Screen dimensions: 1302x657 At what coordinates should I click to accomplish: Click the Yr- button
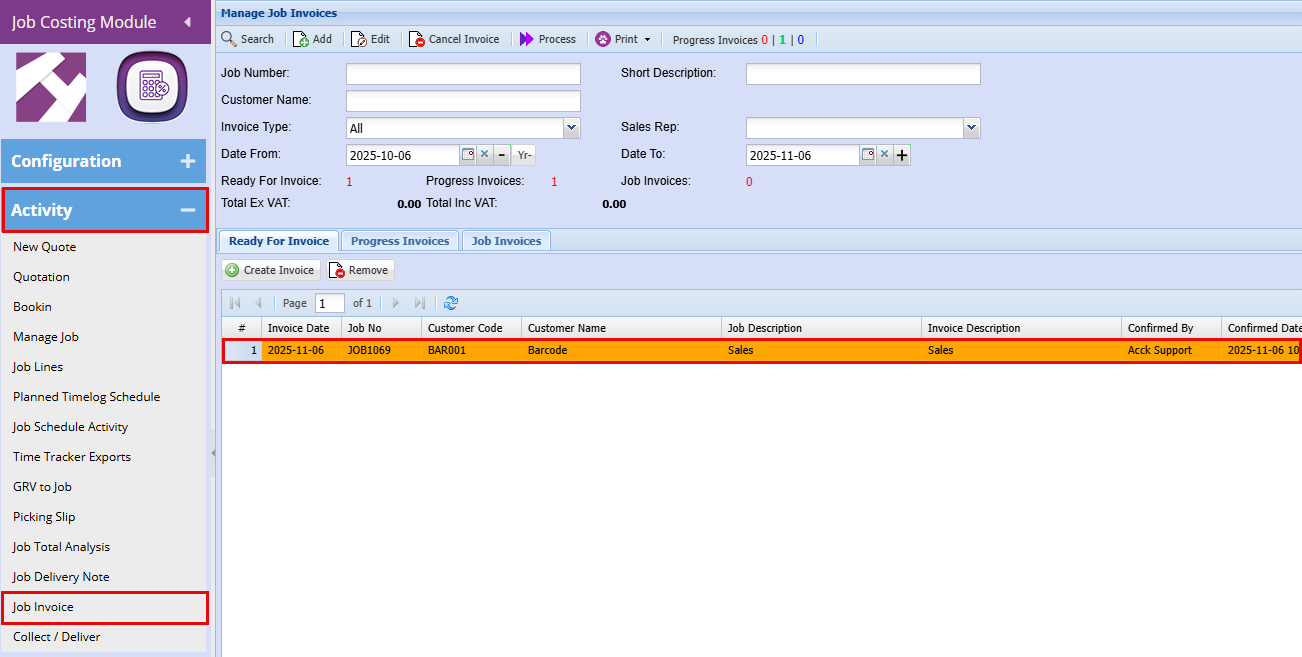tap(524, 155)
